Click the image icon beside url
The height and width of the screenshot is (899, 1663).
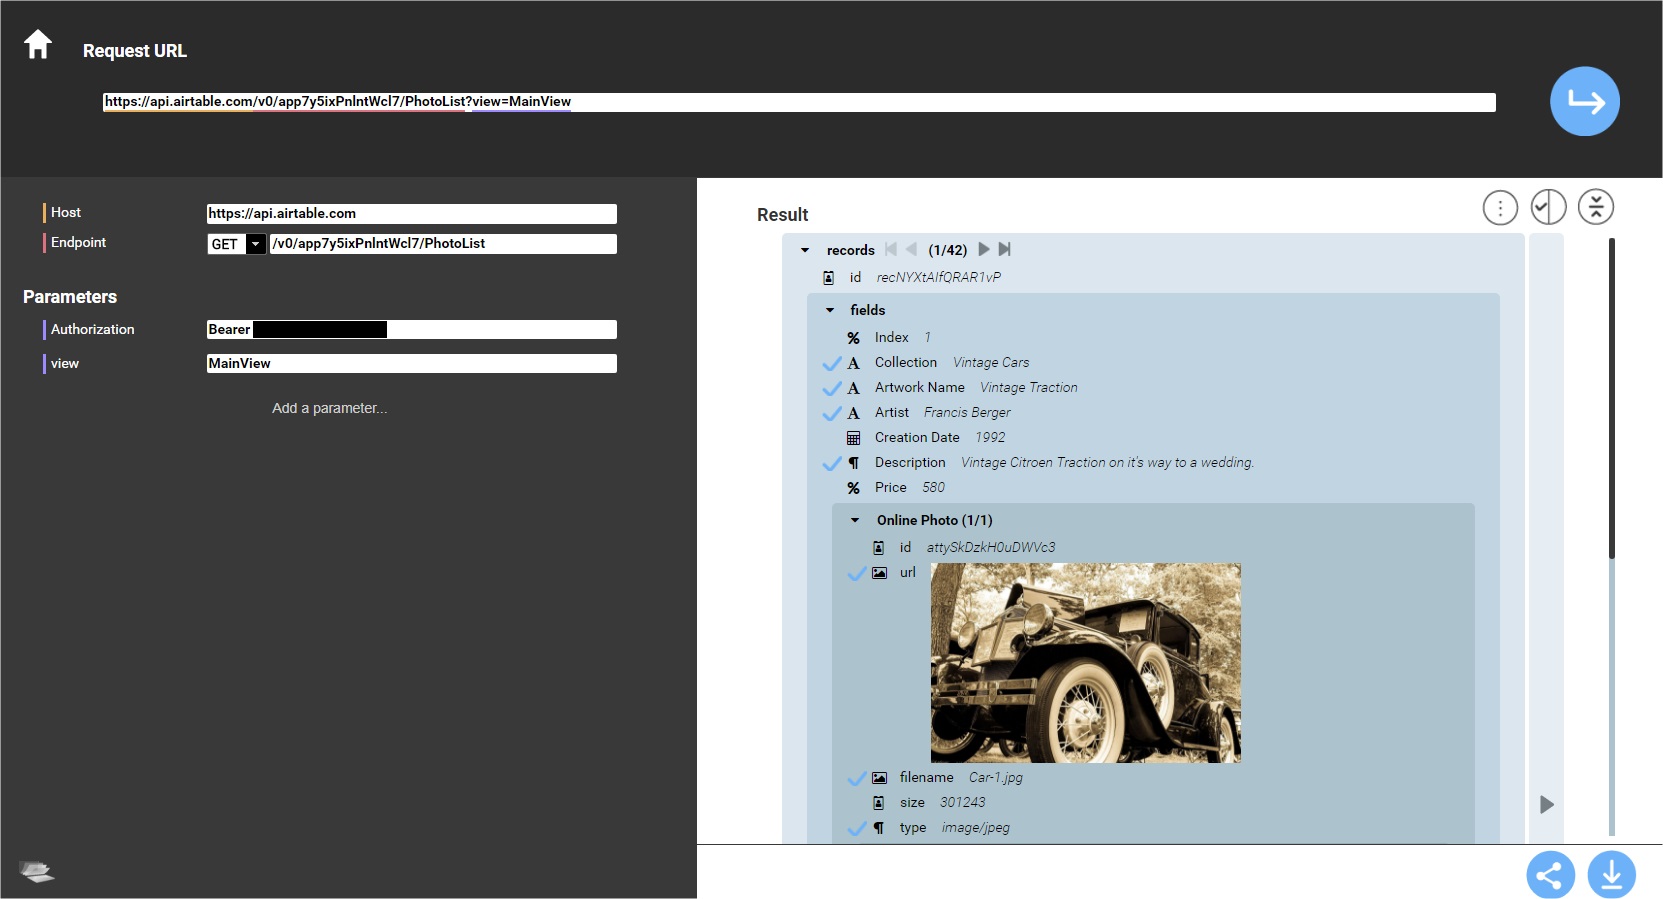(879, 573)
